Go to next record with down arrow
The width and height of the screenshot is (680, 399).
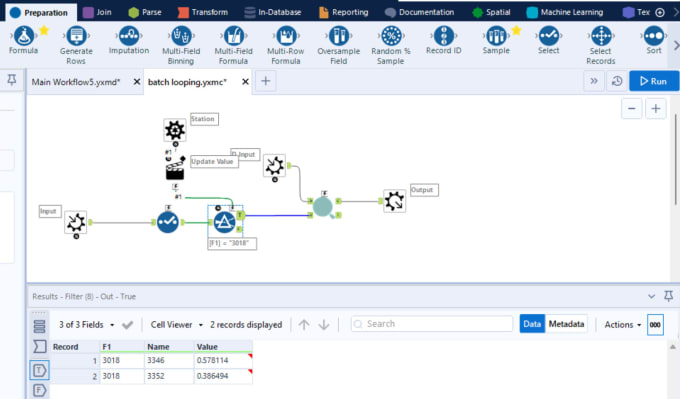[324, 324]
